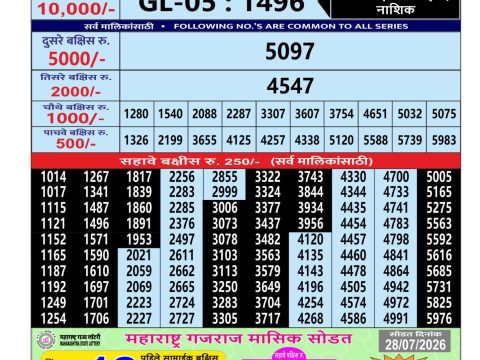Select sixth prize number 3006
Image resolution: width=480 pixels, height=360 pixels.
coord(225,208)
